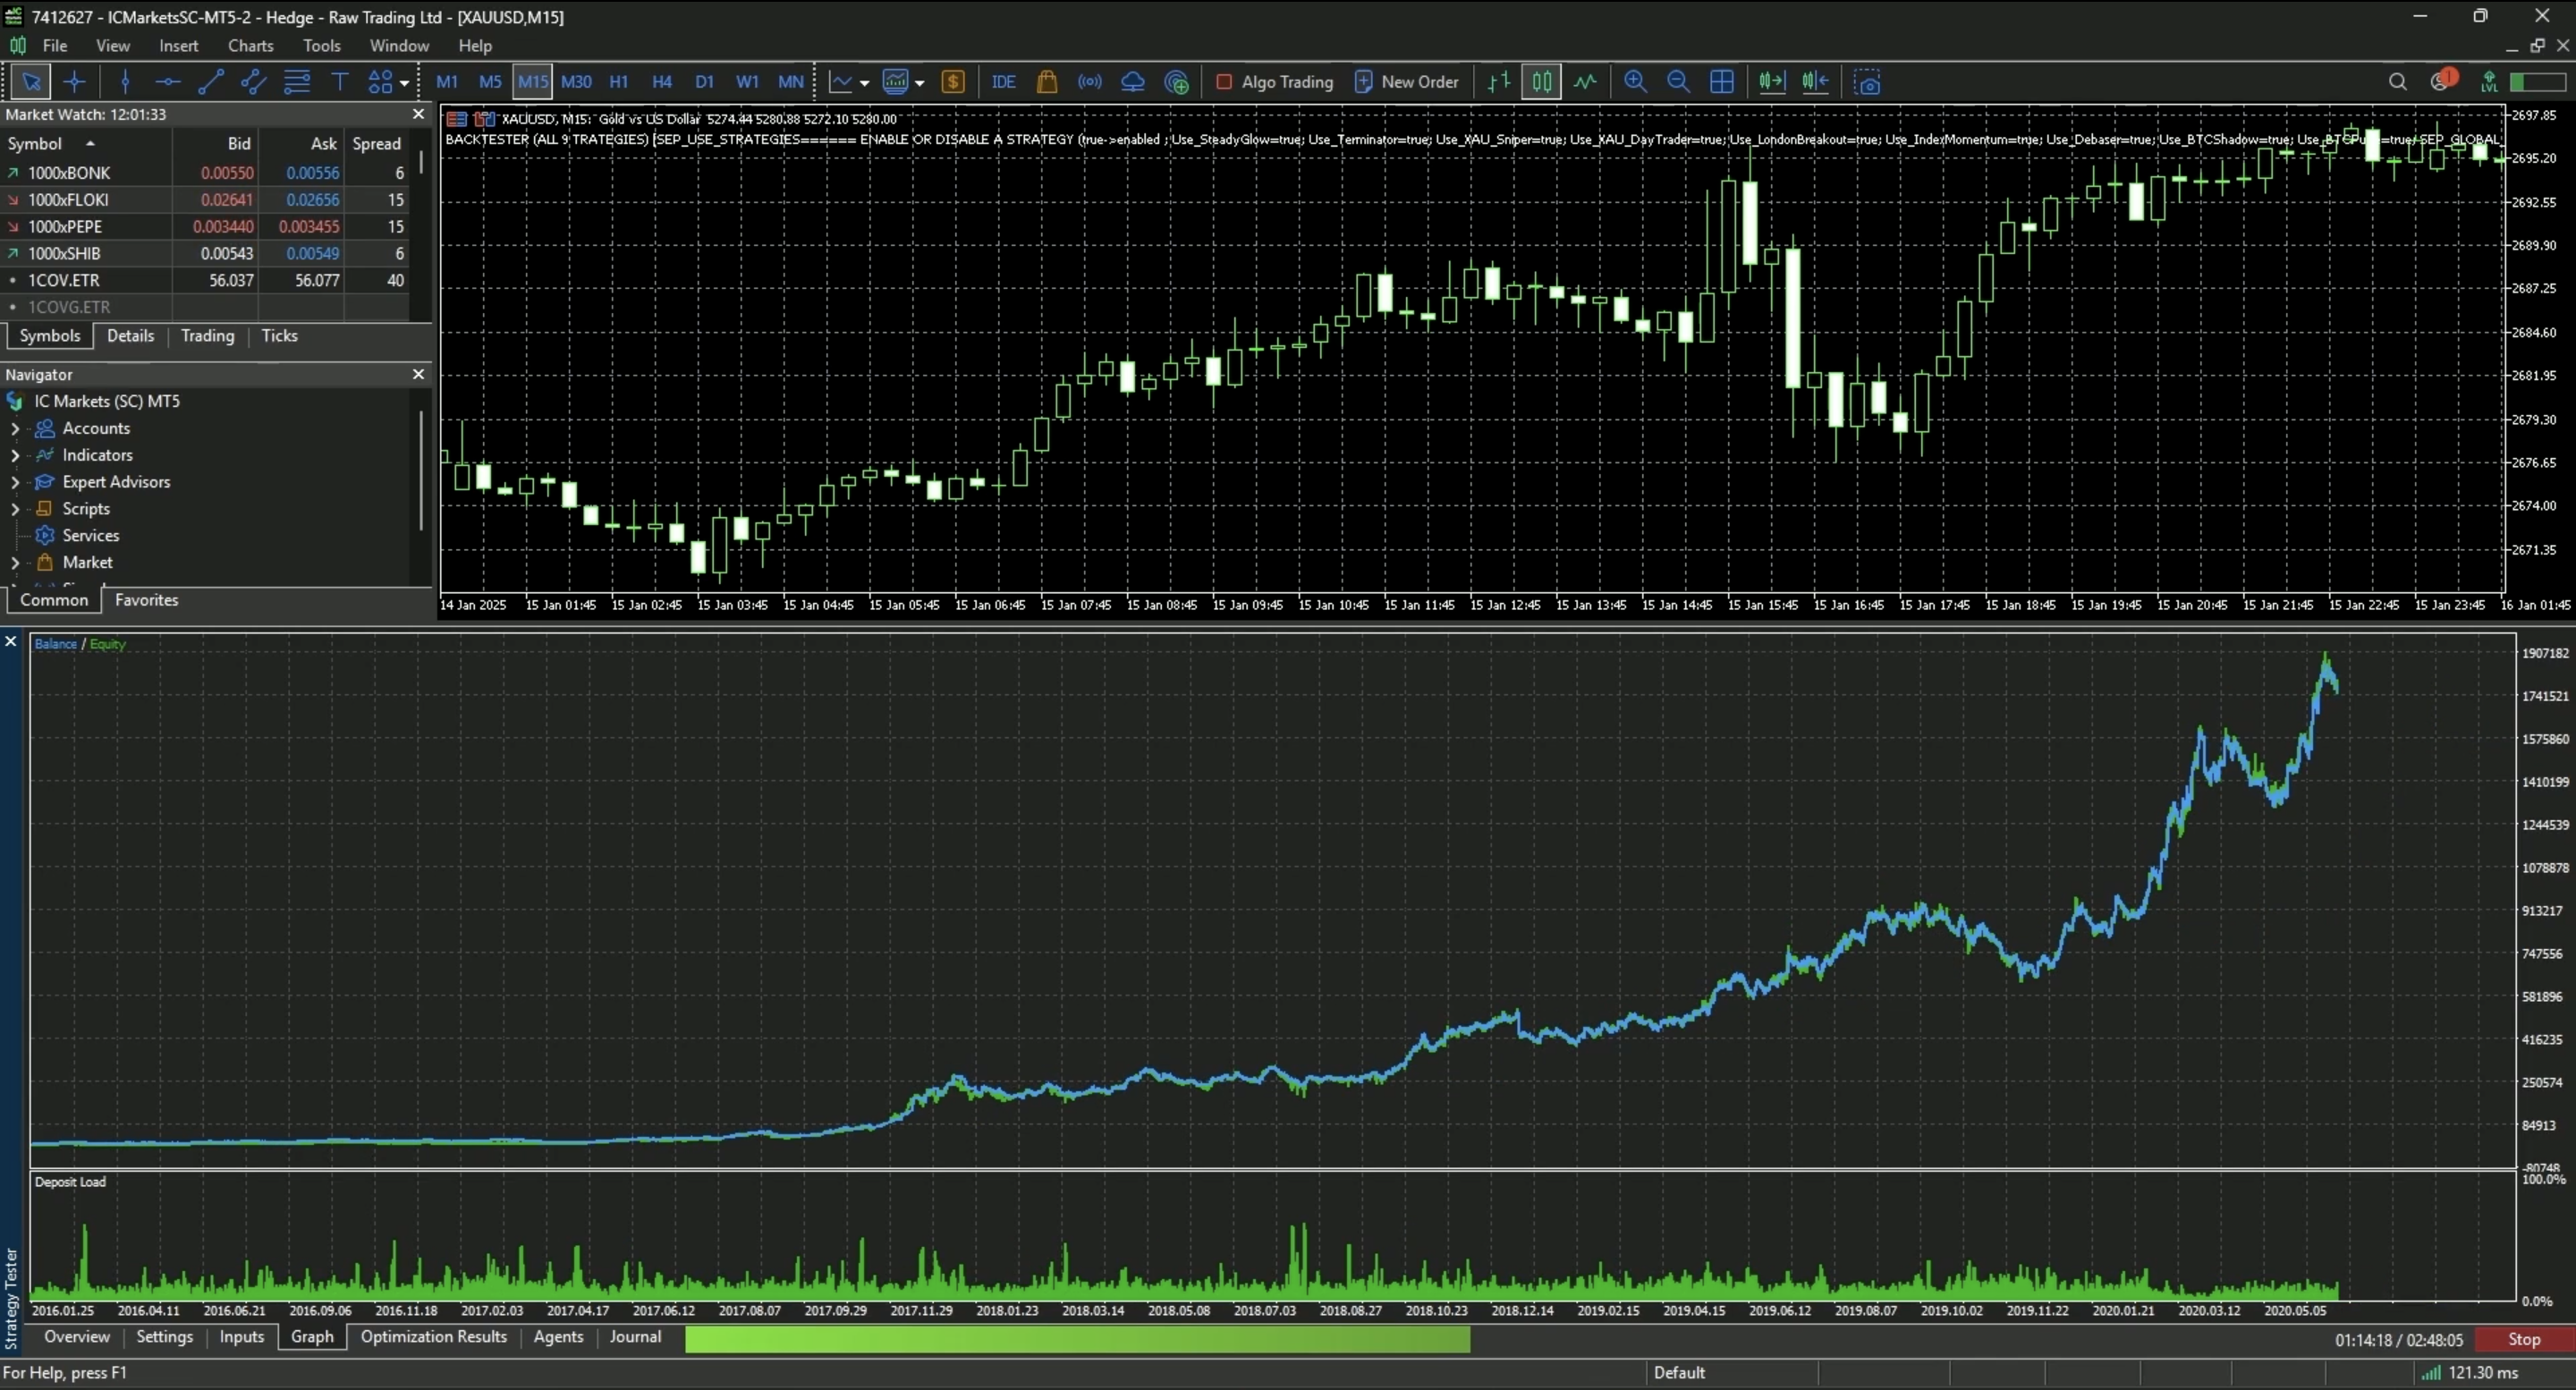Toggle Algo Trading on
The image size is (2576, 1390).
coord(1275,82)
